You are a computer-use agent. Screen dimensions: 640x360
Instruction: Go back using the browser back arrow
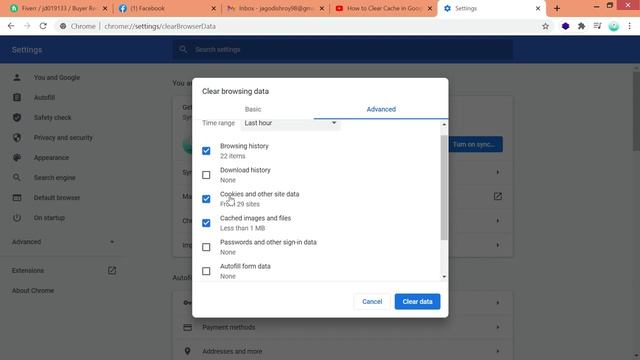(11, 26)
